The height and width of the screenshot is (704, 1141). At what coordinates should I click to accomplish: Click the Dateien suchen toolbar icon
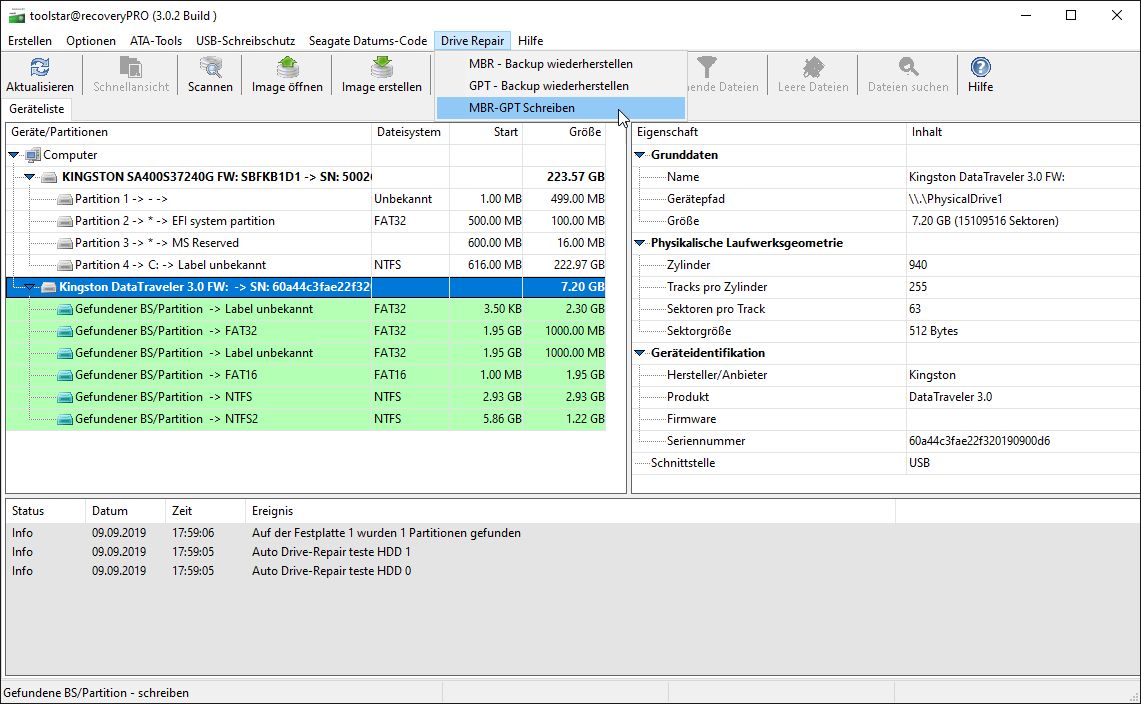tap(907, 67)
